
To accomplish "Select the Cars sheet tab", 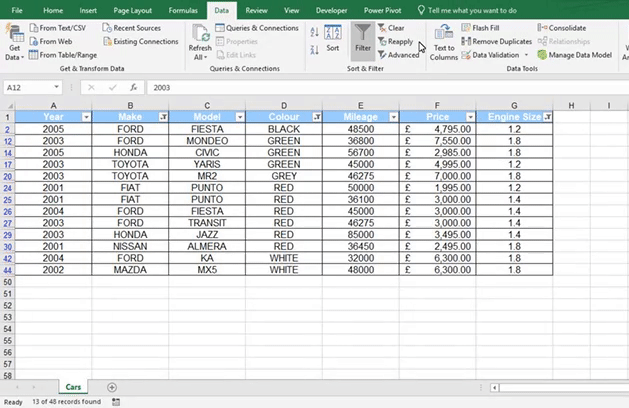I will (x=74, y=387).
